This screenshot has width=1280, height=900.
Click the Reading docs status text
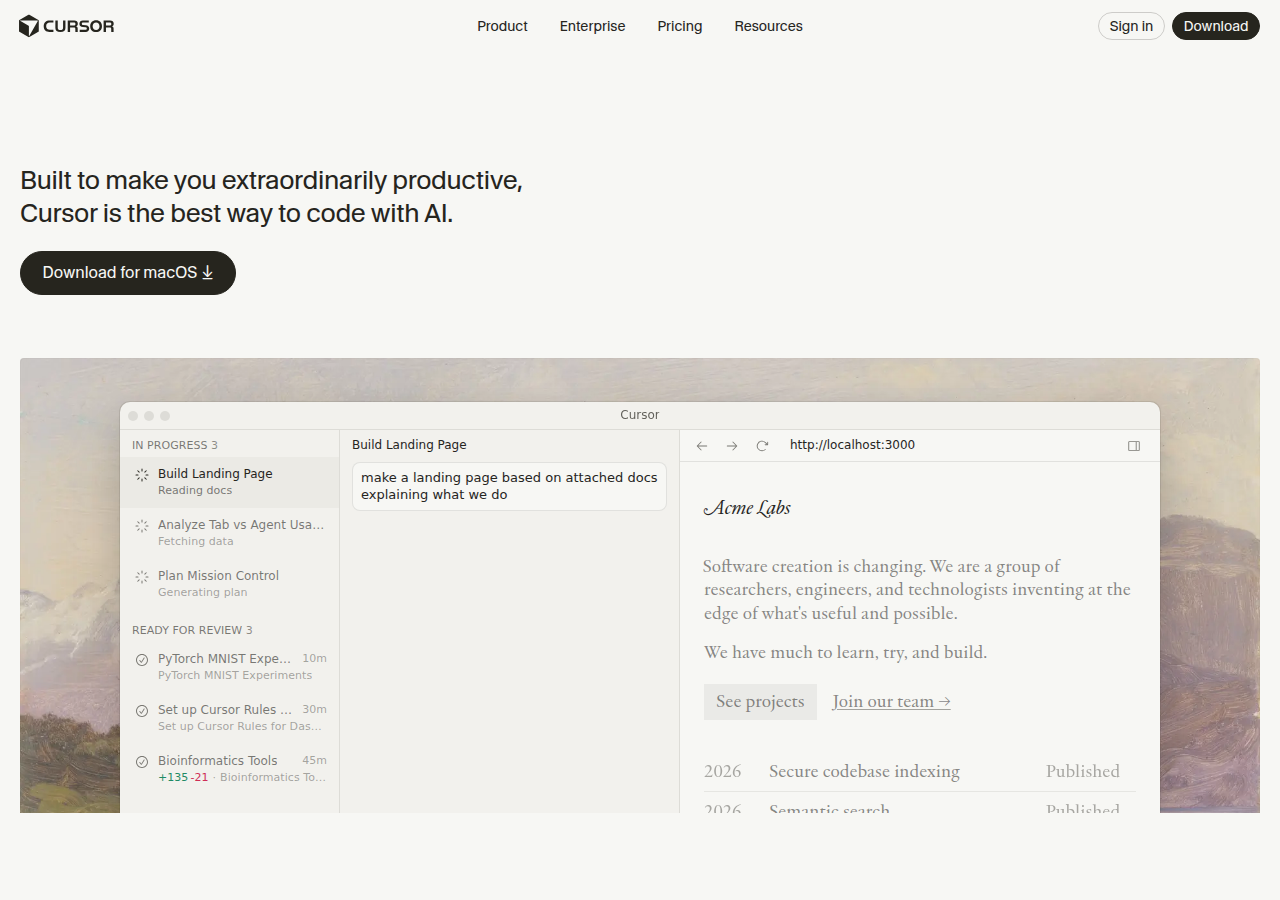[195, 490]
